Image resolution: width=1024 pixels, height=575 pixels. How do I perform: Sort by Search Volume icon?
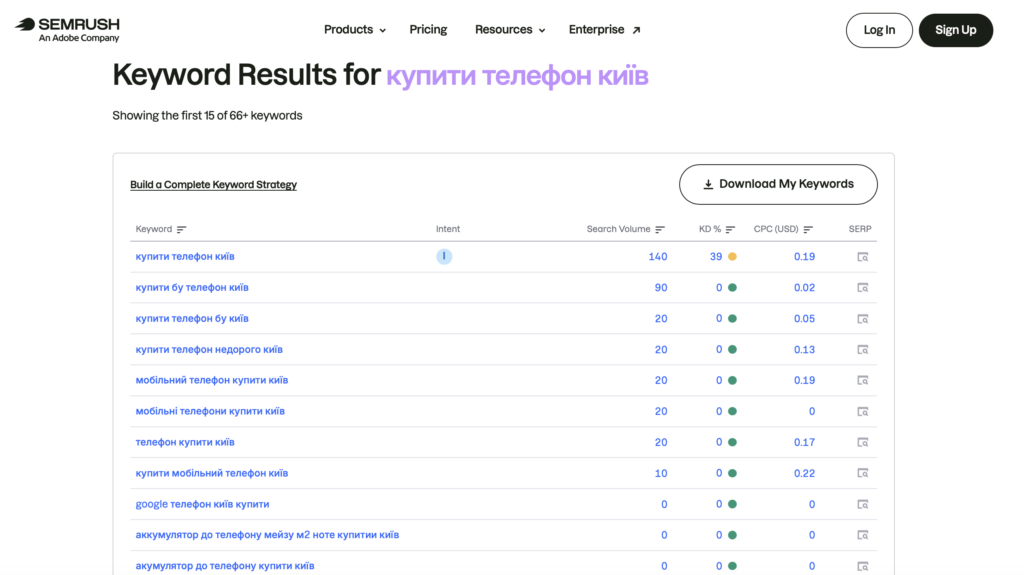pyautogui.click(x=660, y=229)
